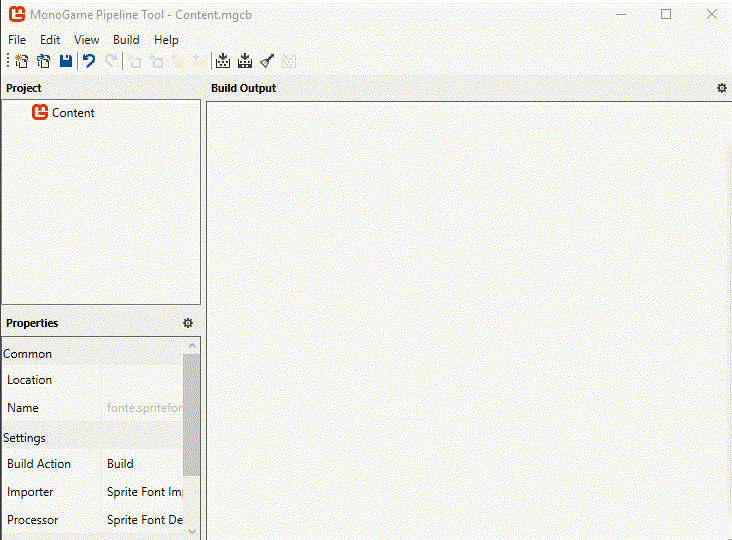
Task: Click the properties scrollbar down arrow
Action: coord(192,532)
